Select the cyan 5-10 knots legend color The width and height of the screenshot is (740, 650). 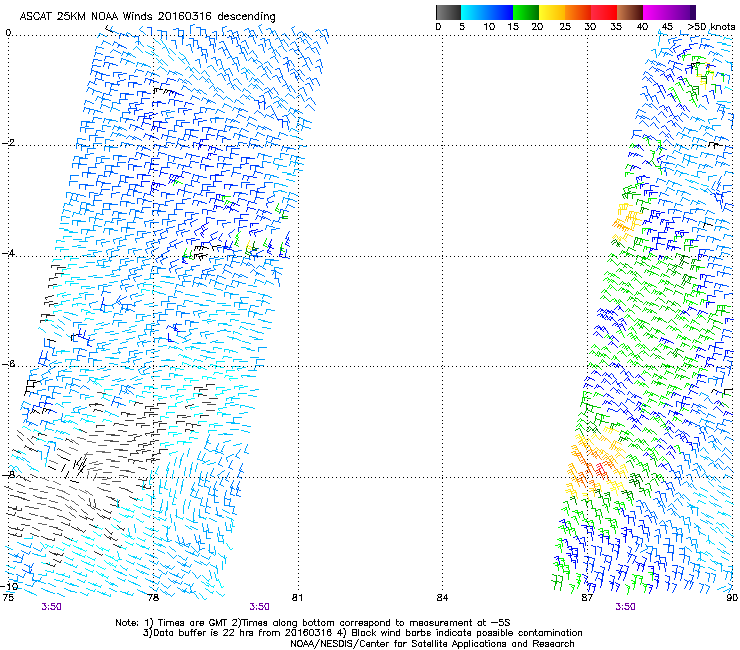(475, 12)
